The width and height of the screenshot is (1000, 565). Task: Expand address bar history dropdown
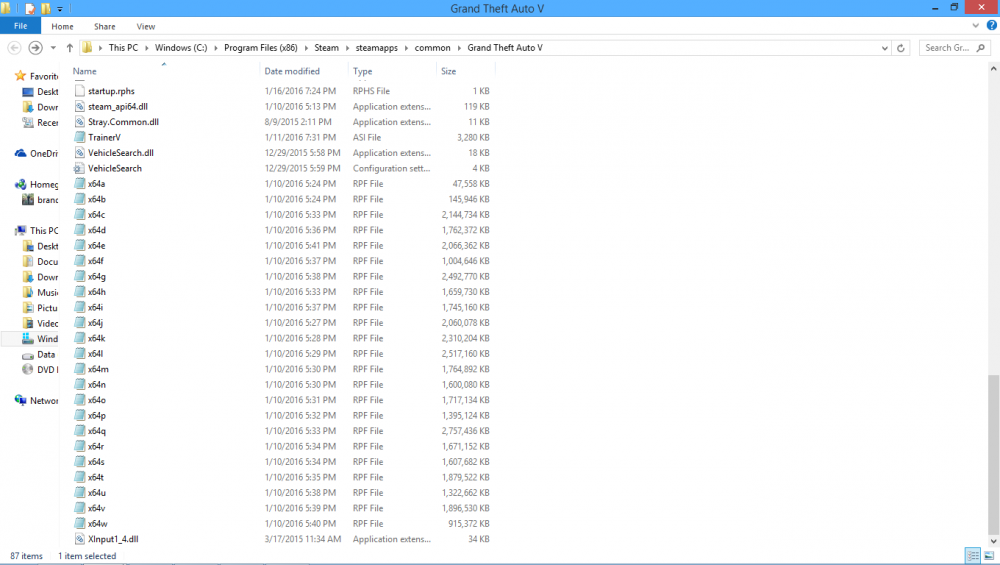(885, 48)
